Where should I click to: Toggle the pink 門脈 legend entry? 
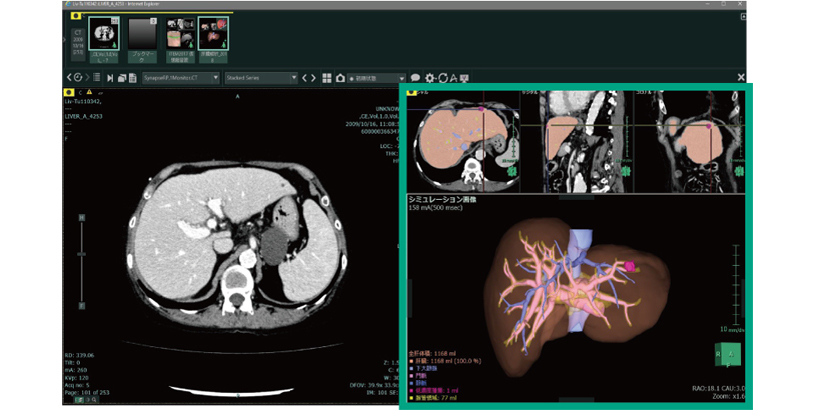tap(419, 376)
